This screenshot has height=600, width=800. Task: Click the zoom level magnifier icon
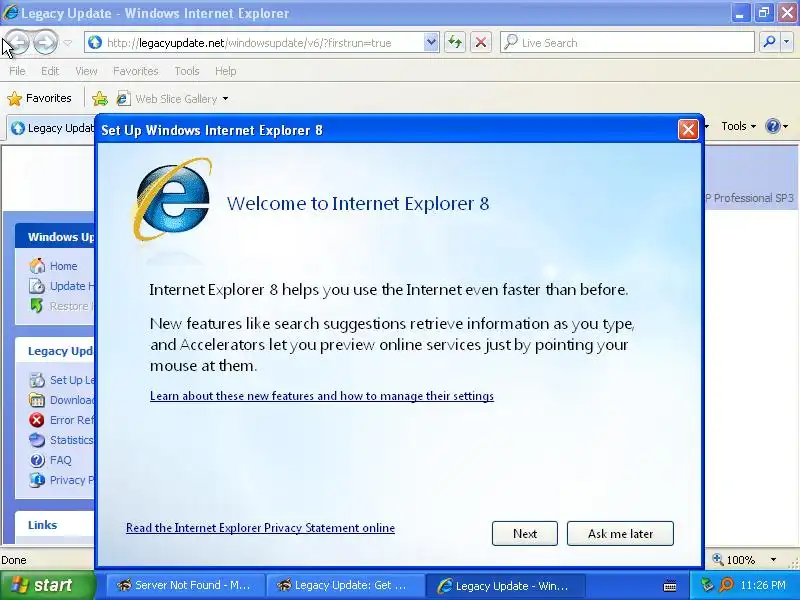(718, 559)
